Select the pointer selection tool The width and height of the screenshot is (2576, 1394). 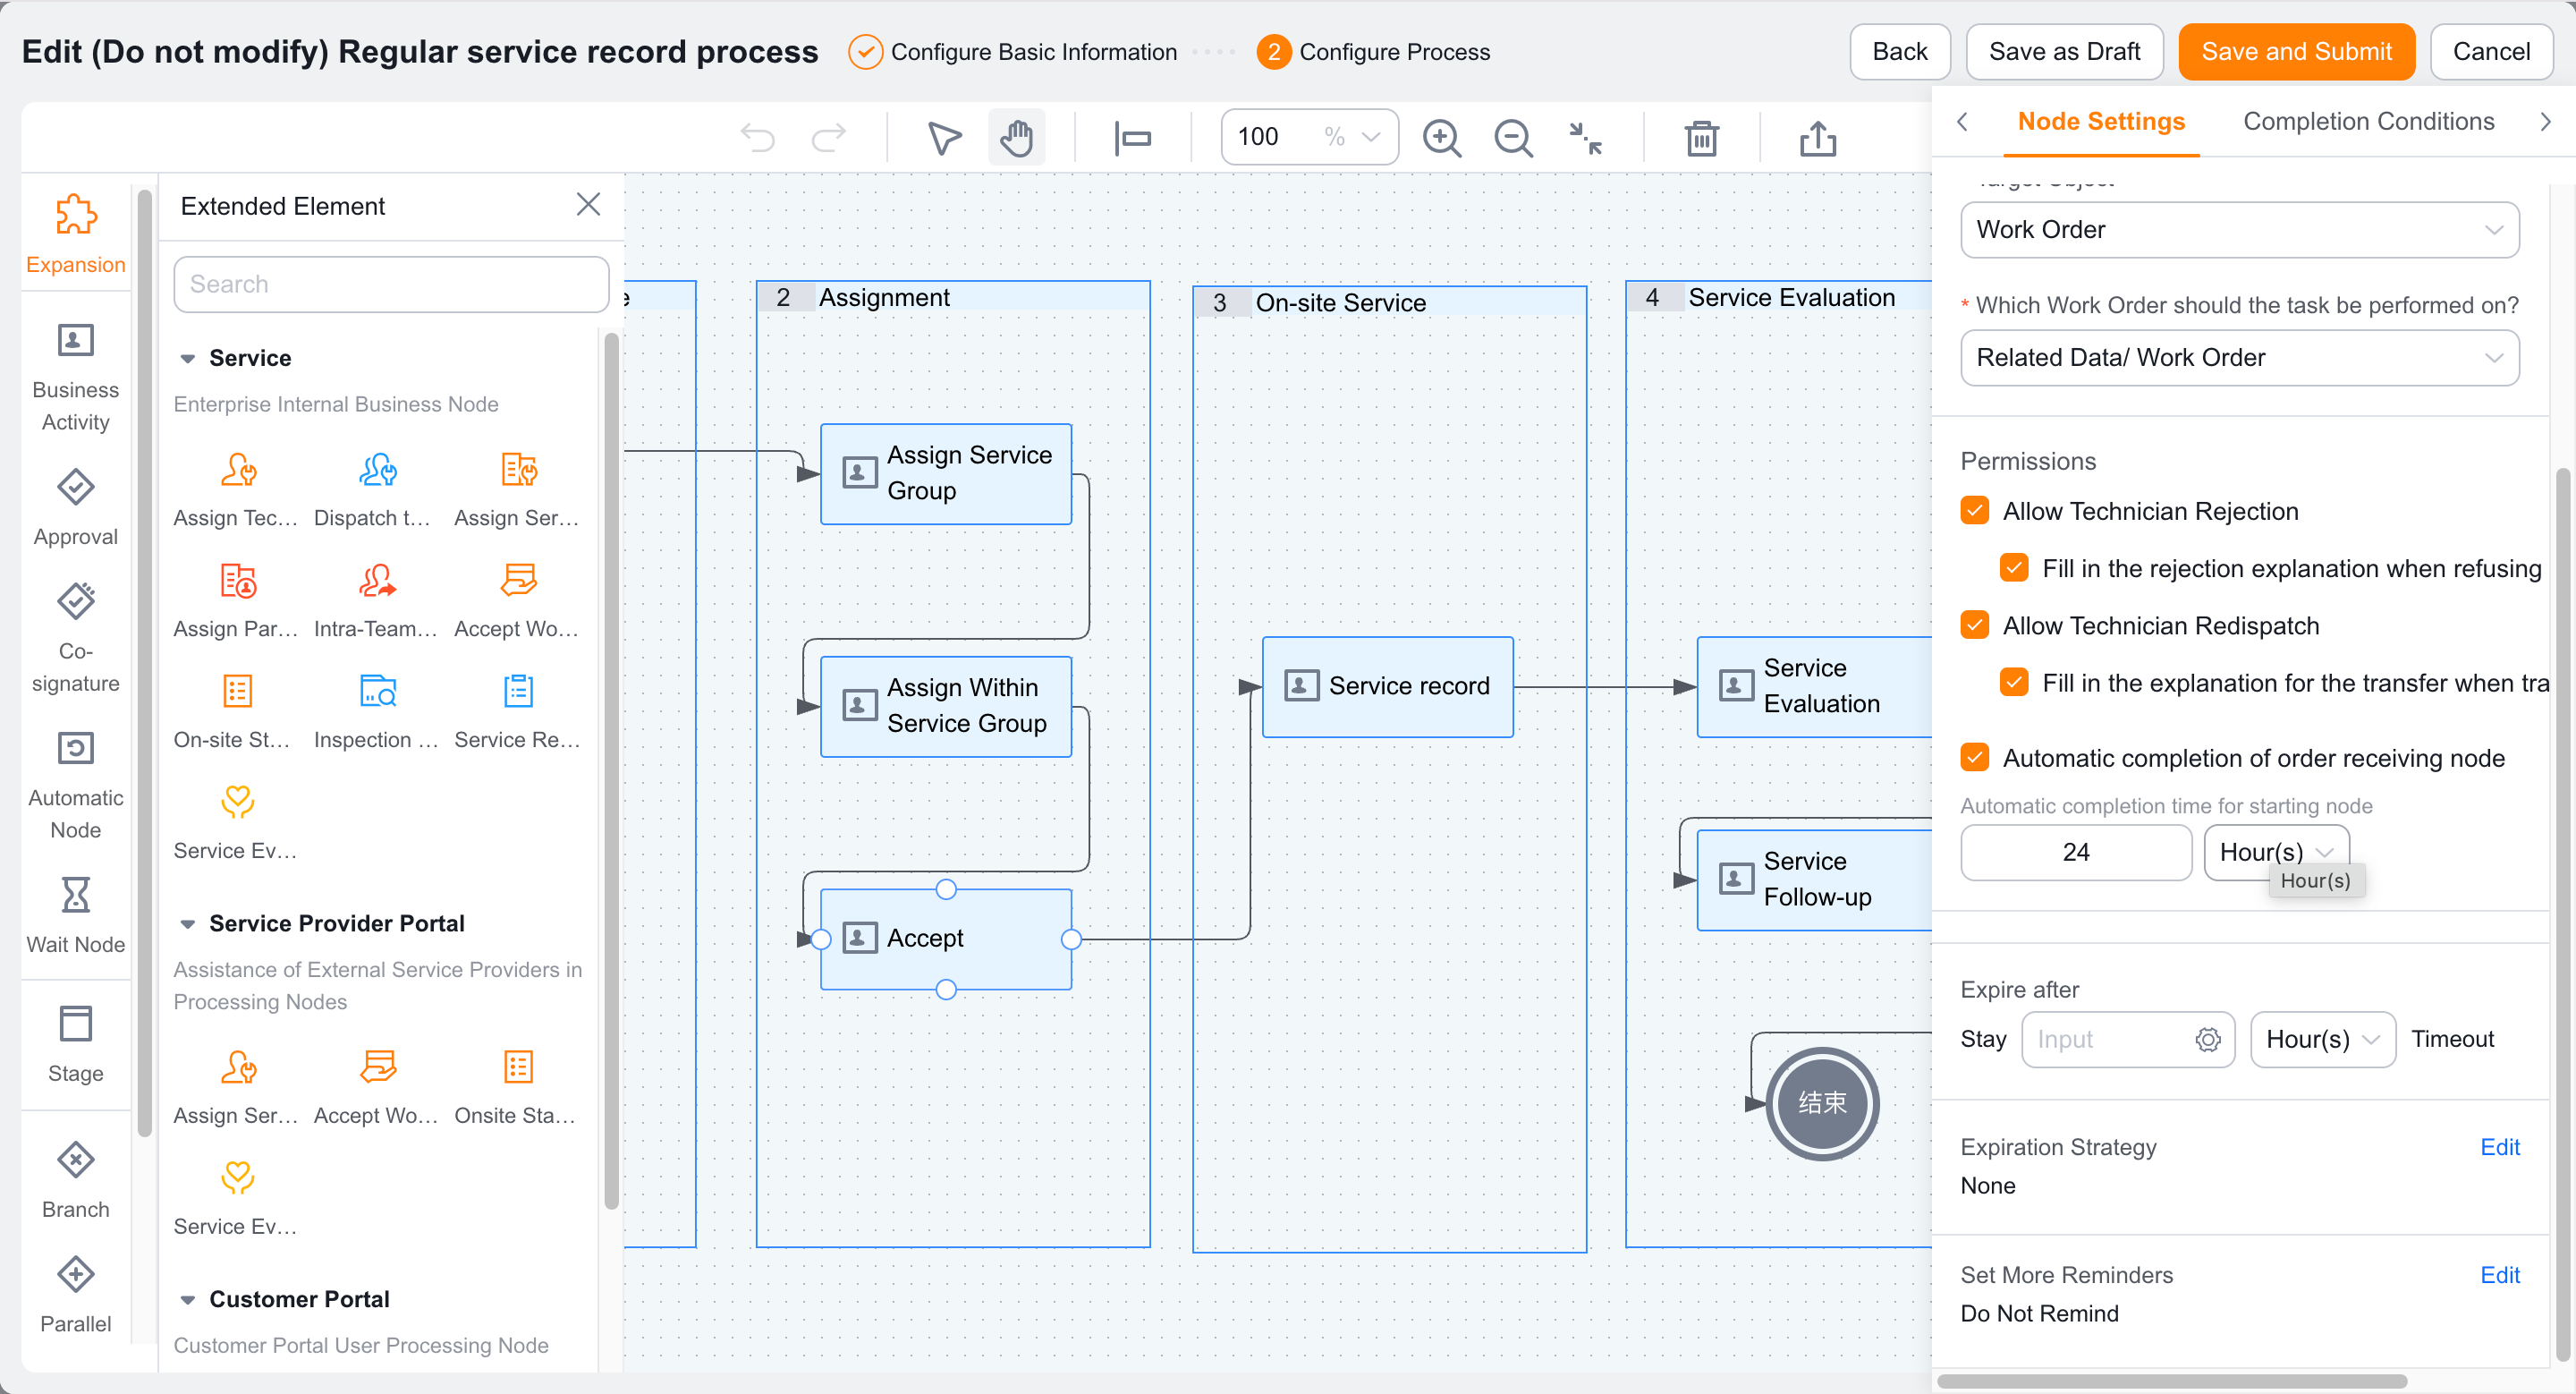944,137
